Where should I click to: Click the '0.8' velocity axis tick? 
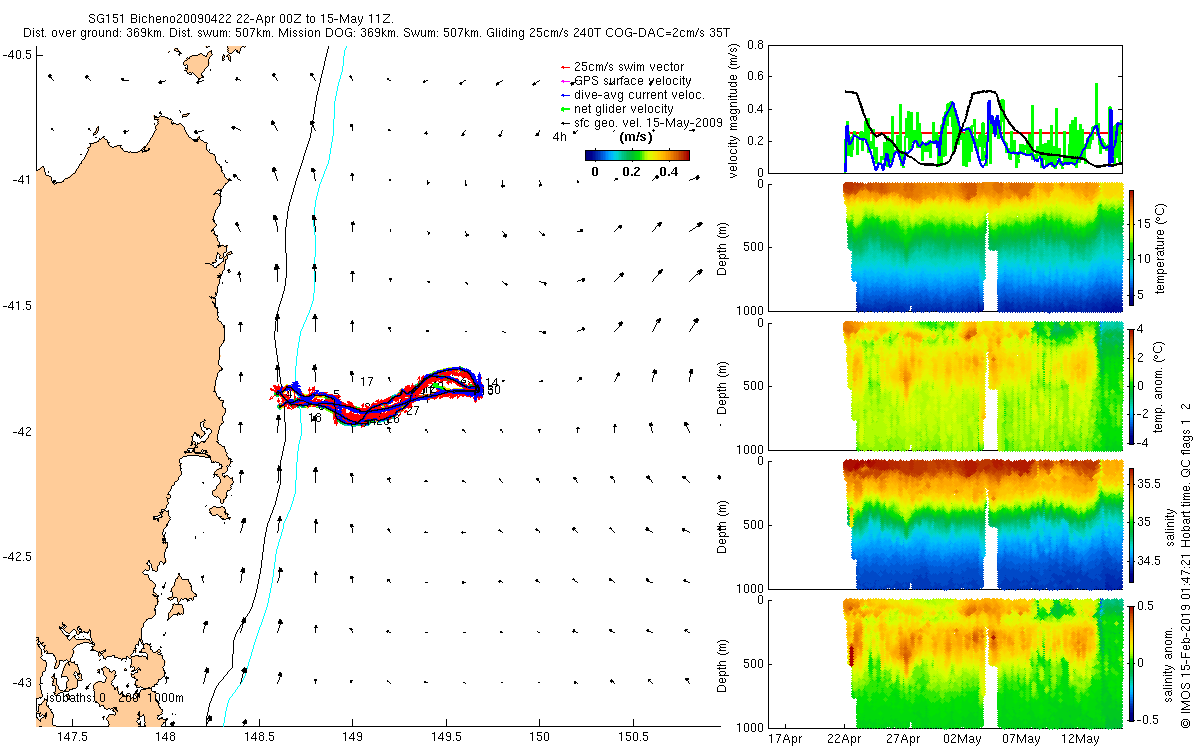755,46
